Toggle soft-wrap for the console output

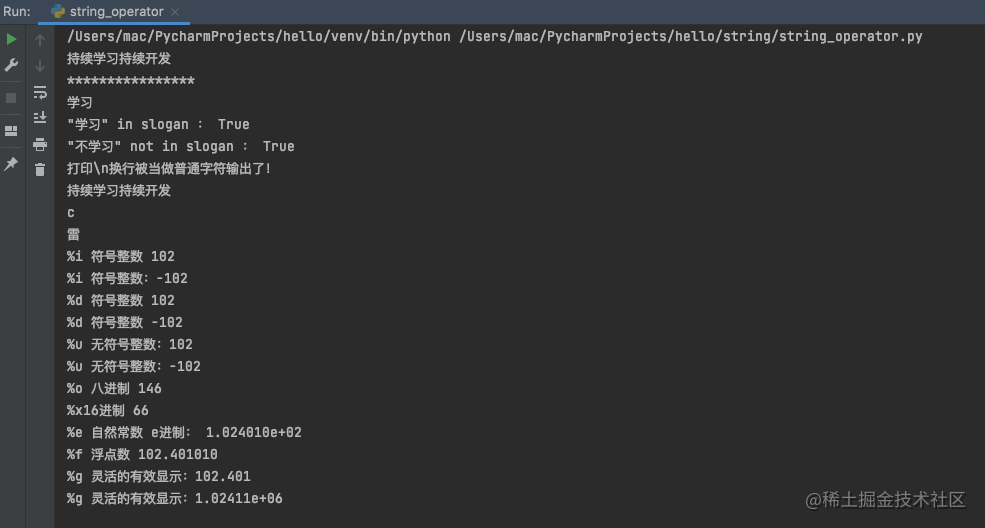40,92
